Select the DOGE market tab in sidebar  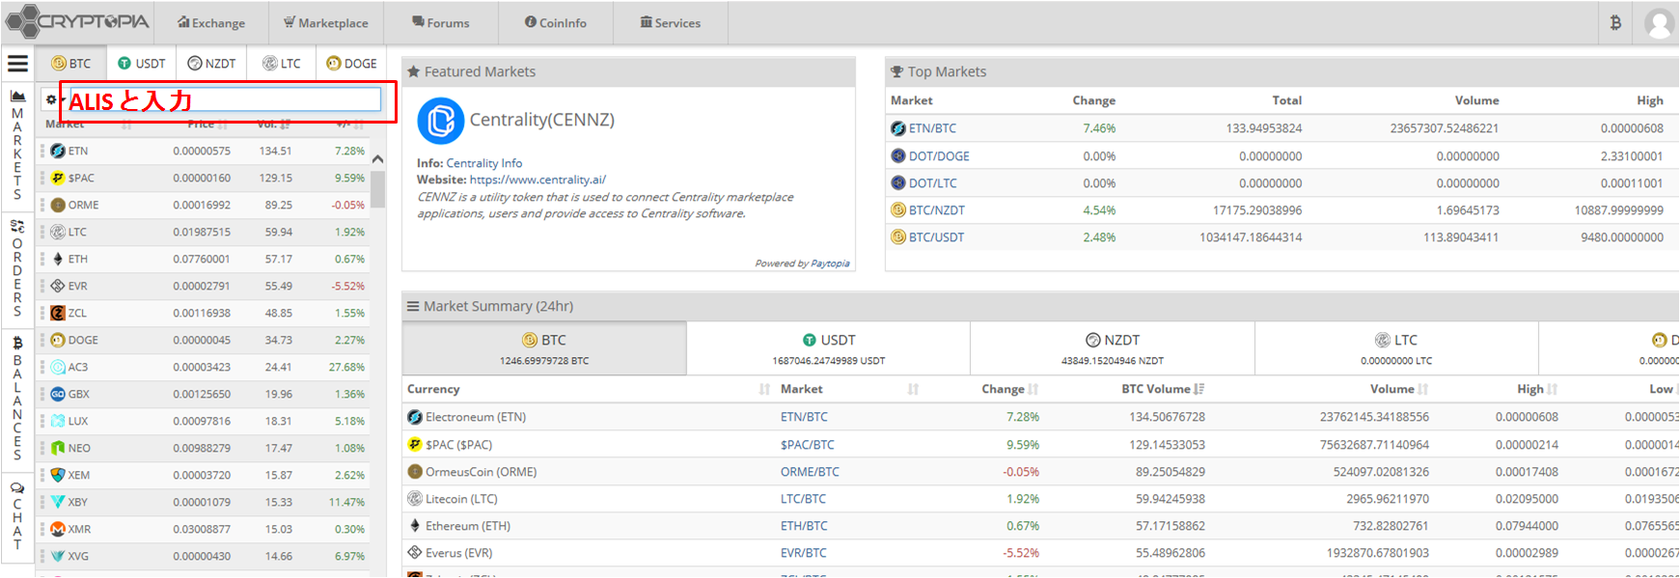click(x=351, y=63)
